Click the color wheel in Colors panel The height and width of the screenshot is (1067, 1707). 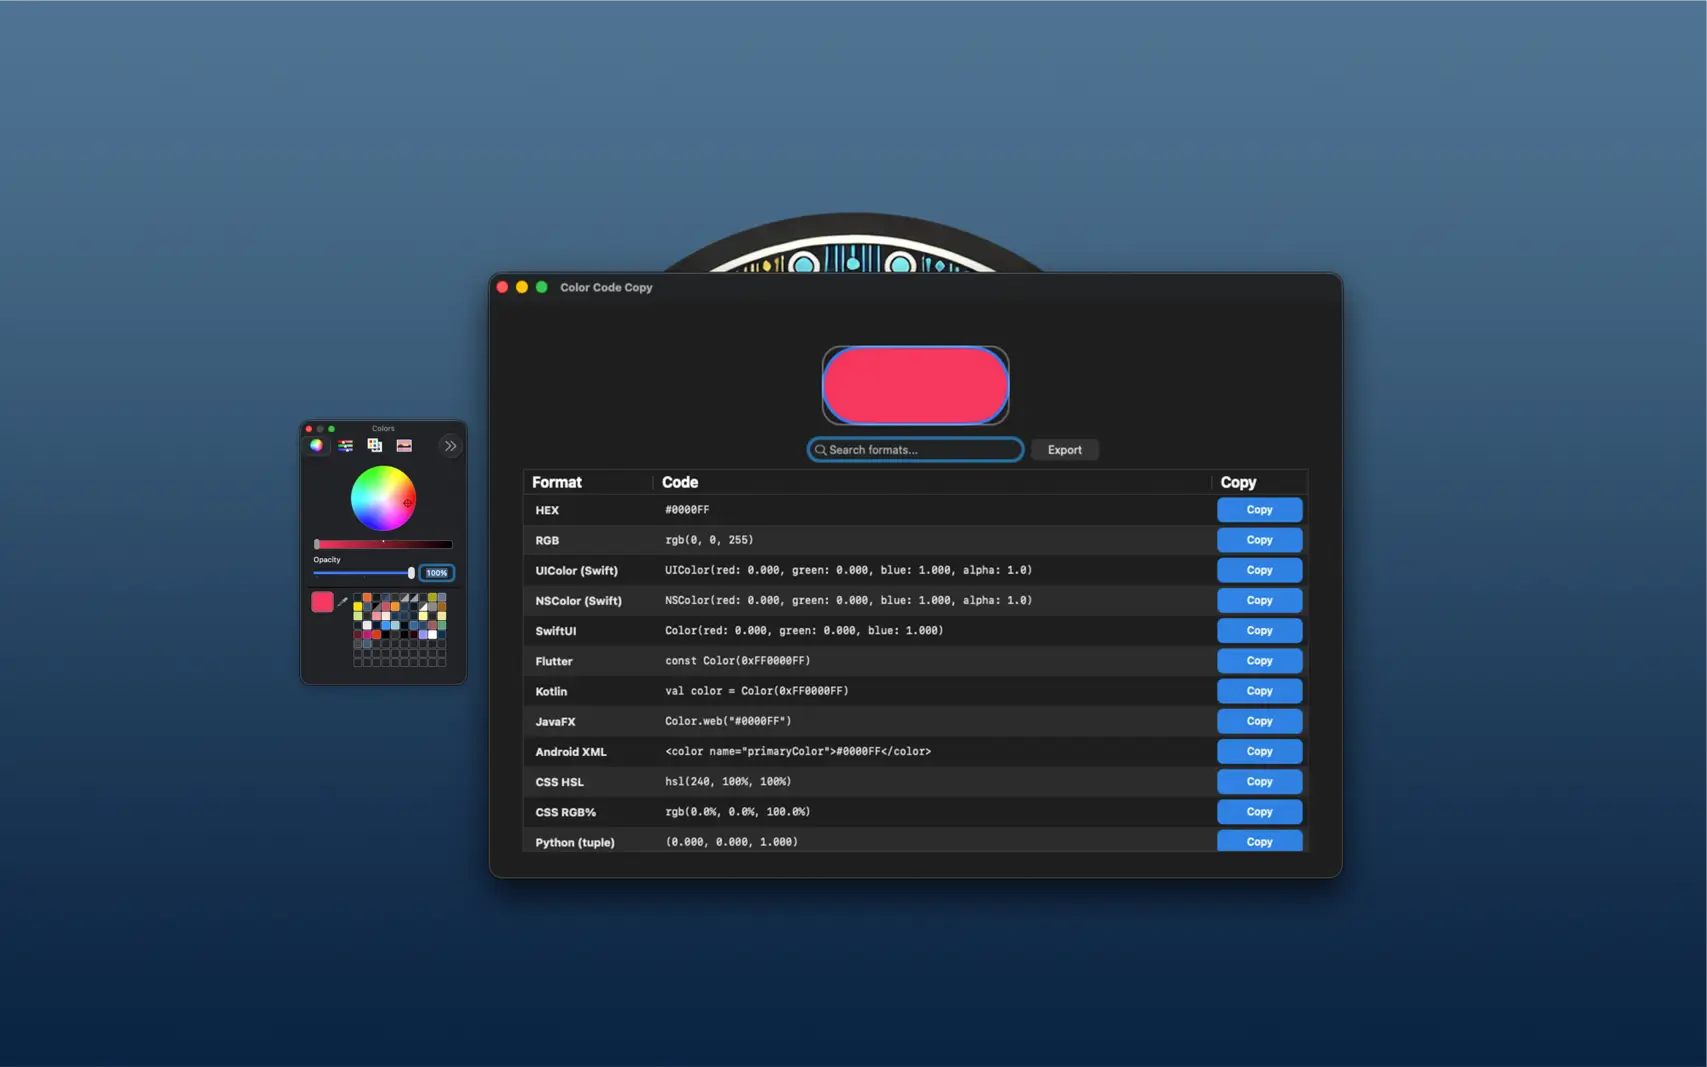tap(383, 498)
